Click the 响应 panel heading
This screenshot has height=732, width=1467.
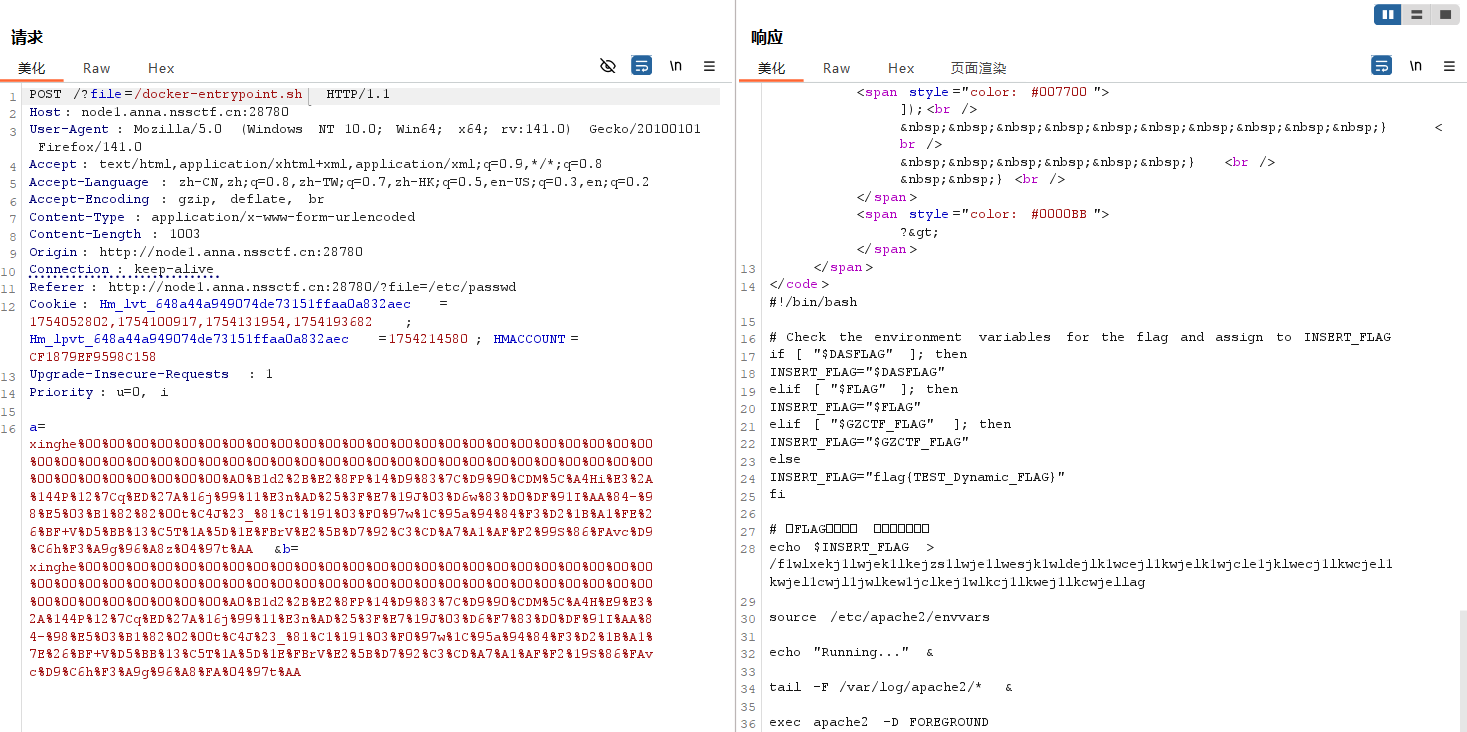pos(767,37)
